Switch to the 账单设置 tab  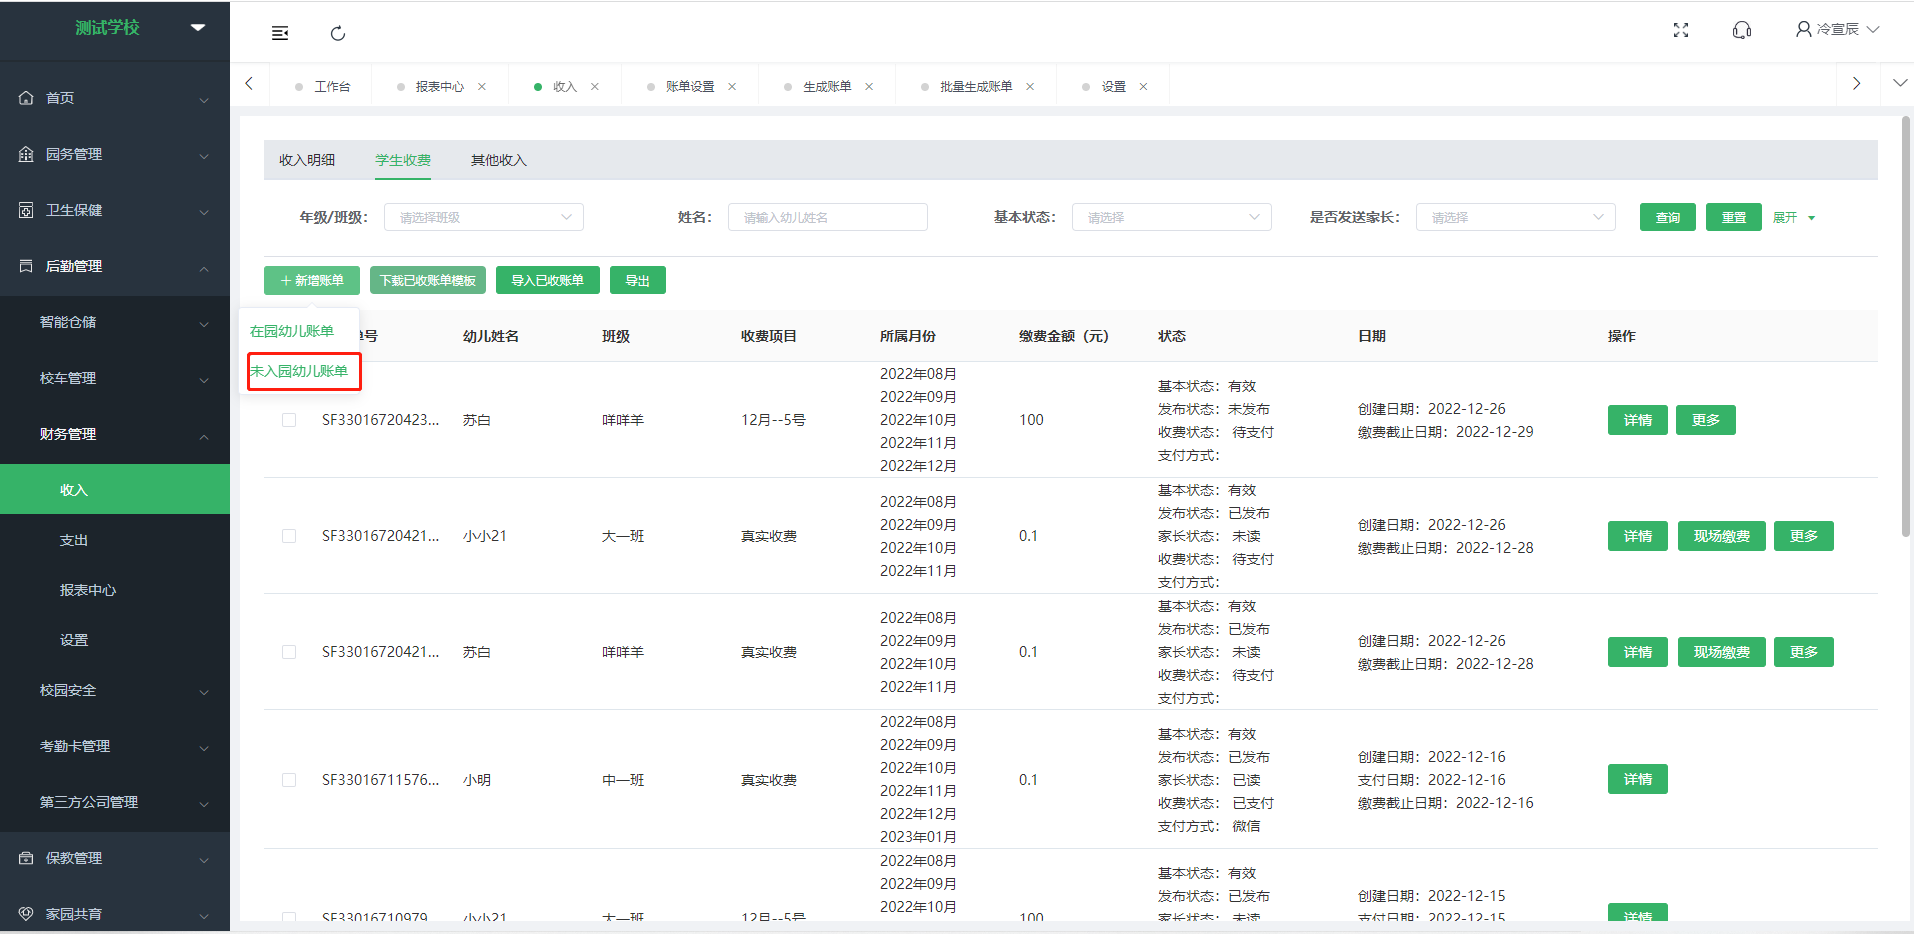pyautogui.click(x=690, y=87)
